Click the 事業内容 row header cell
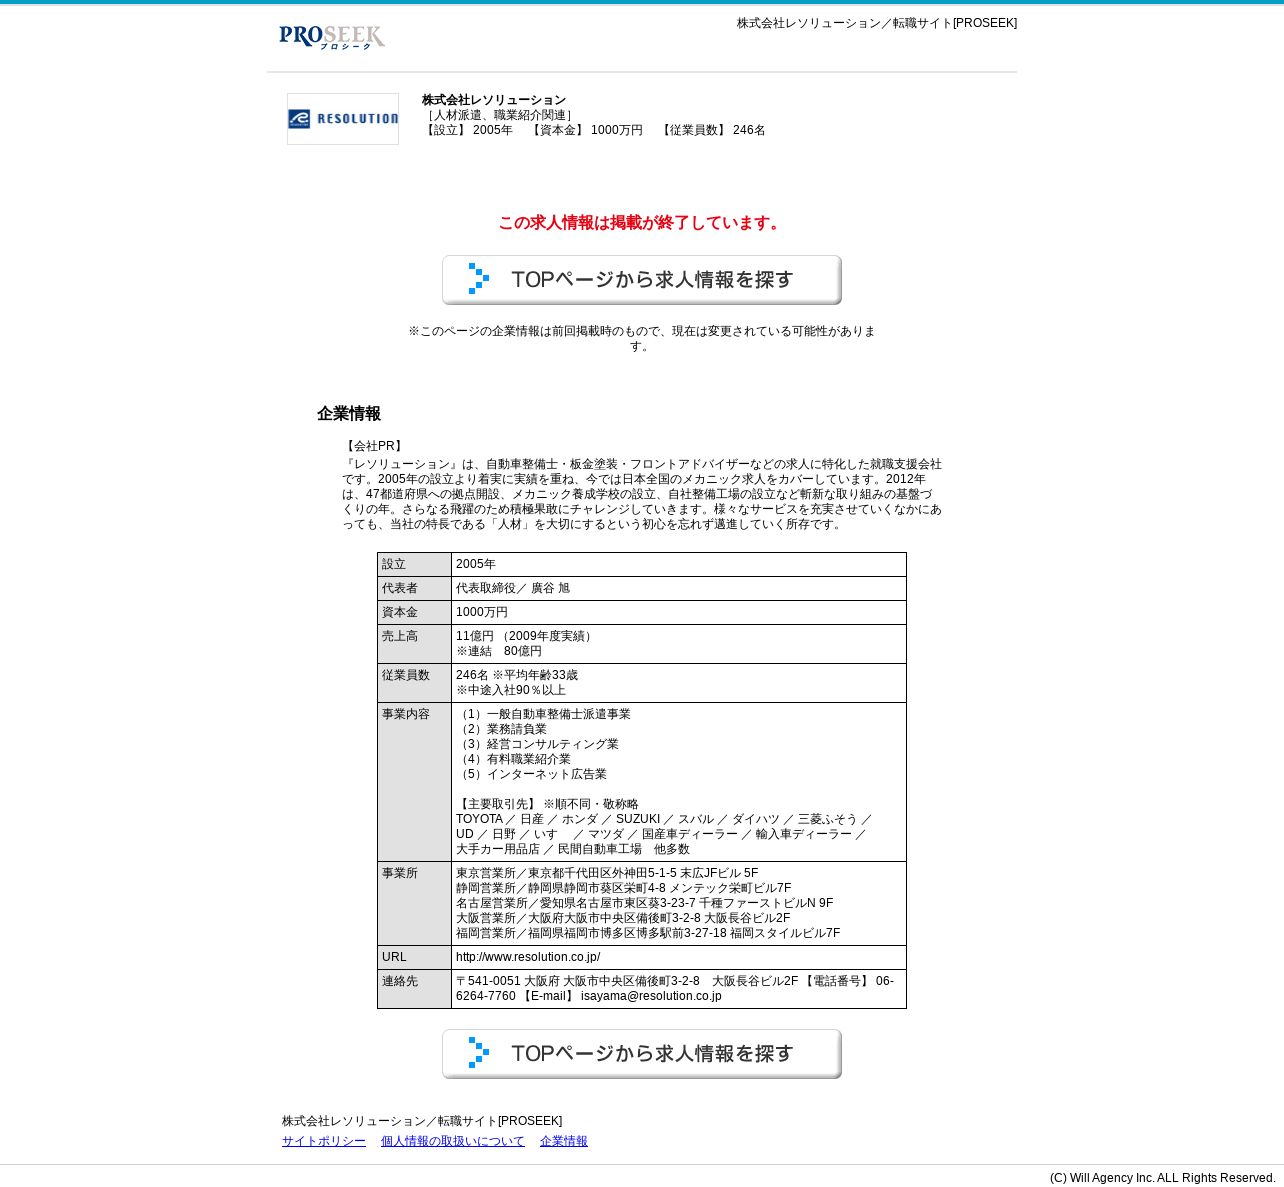This screenshot has height=1187, width=1284. [414, 782]
